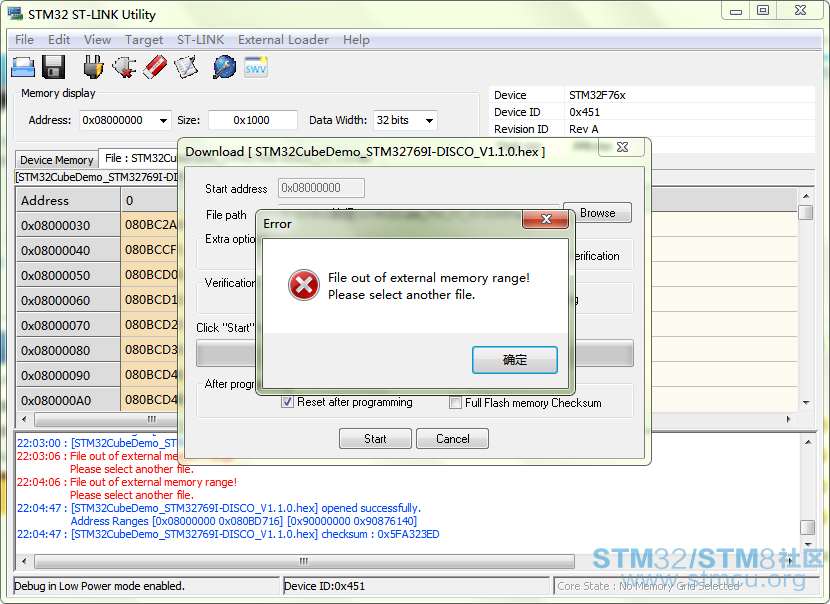The width and height of the screenshot is (830, 604).
Task: Close the Download dialog
Action: click(622, 147)
